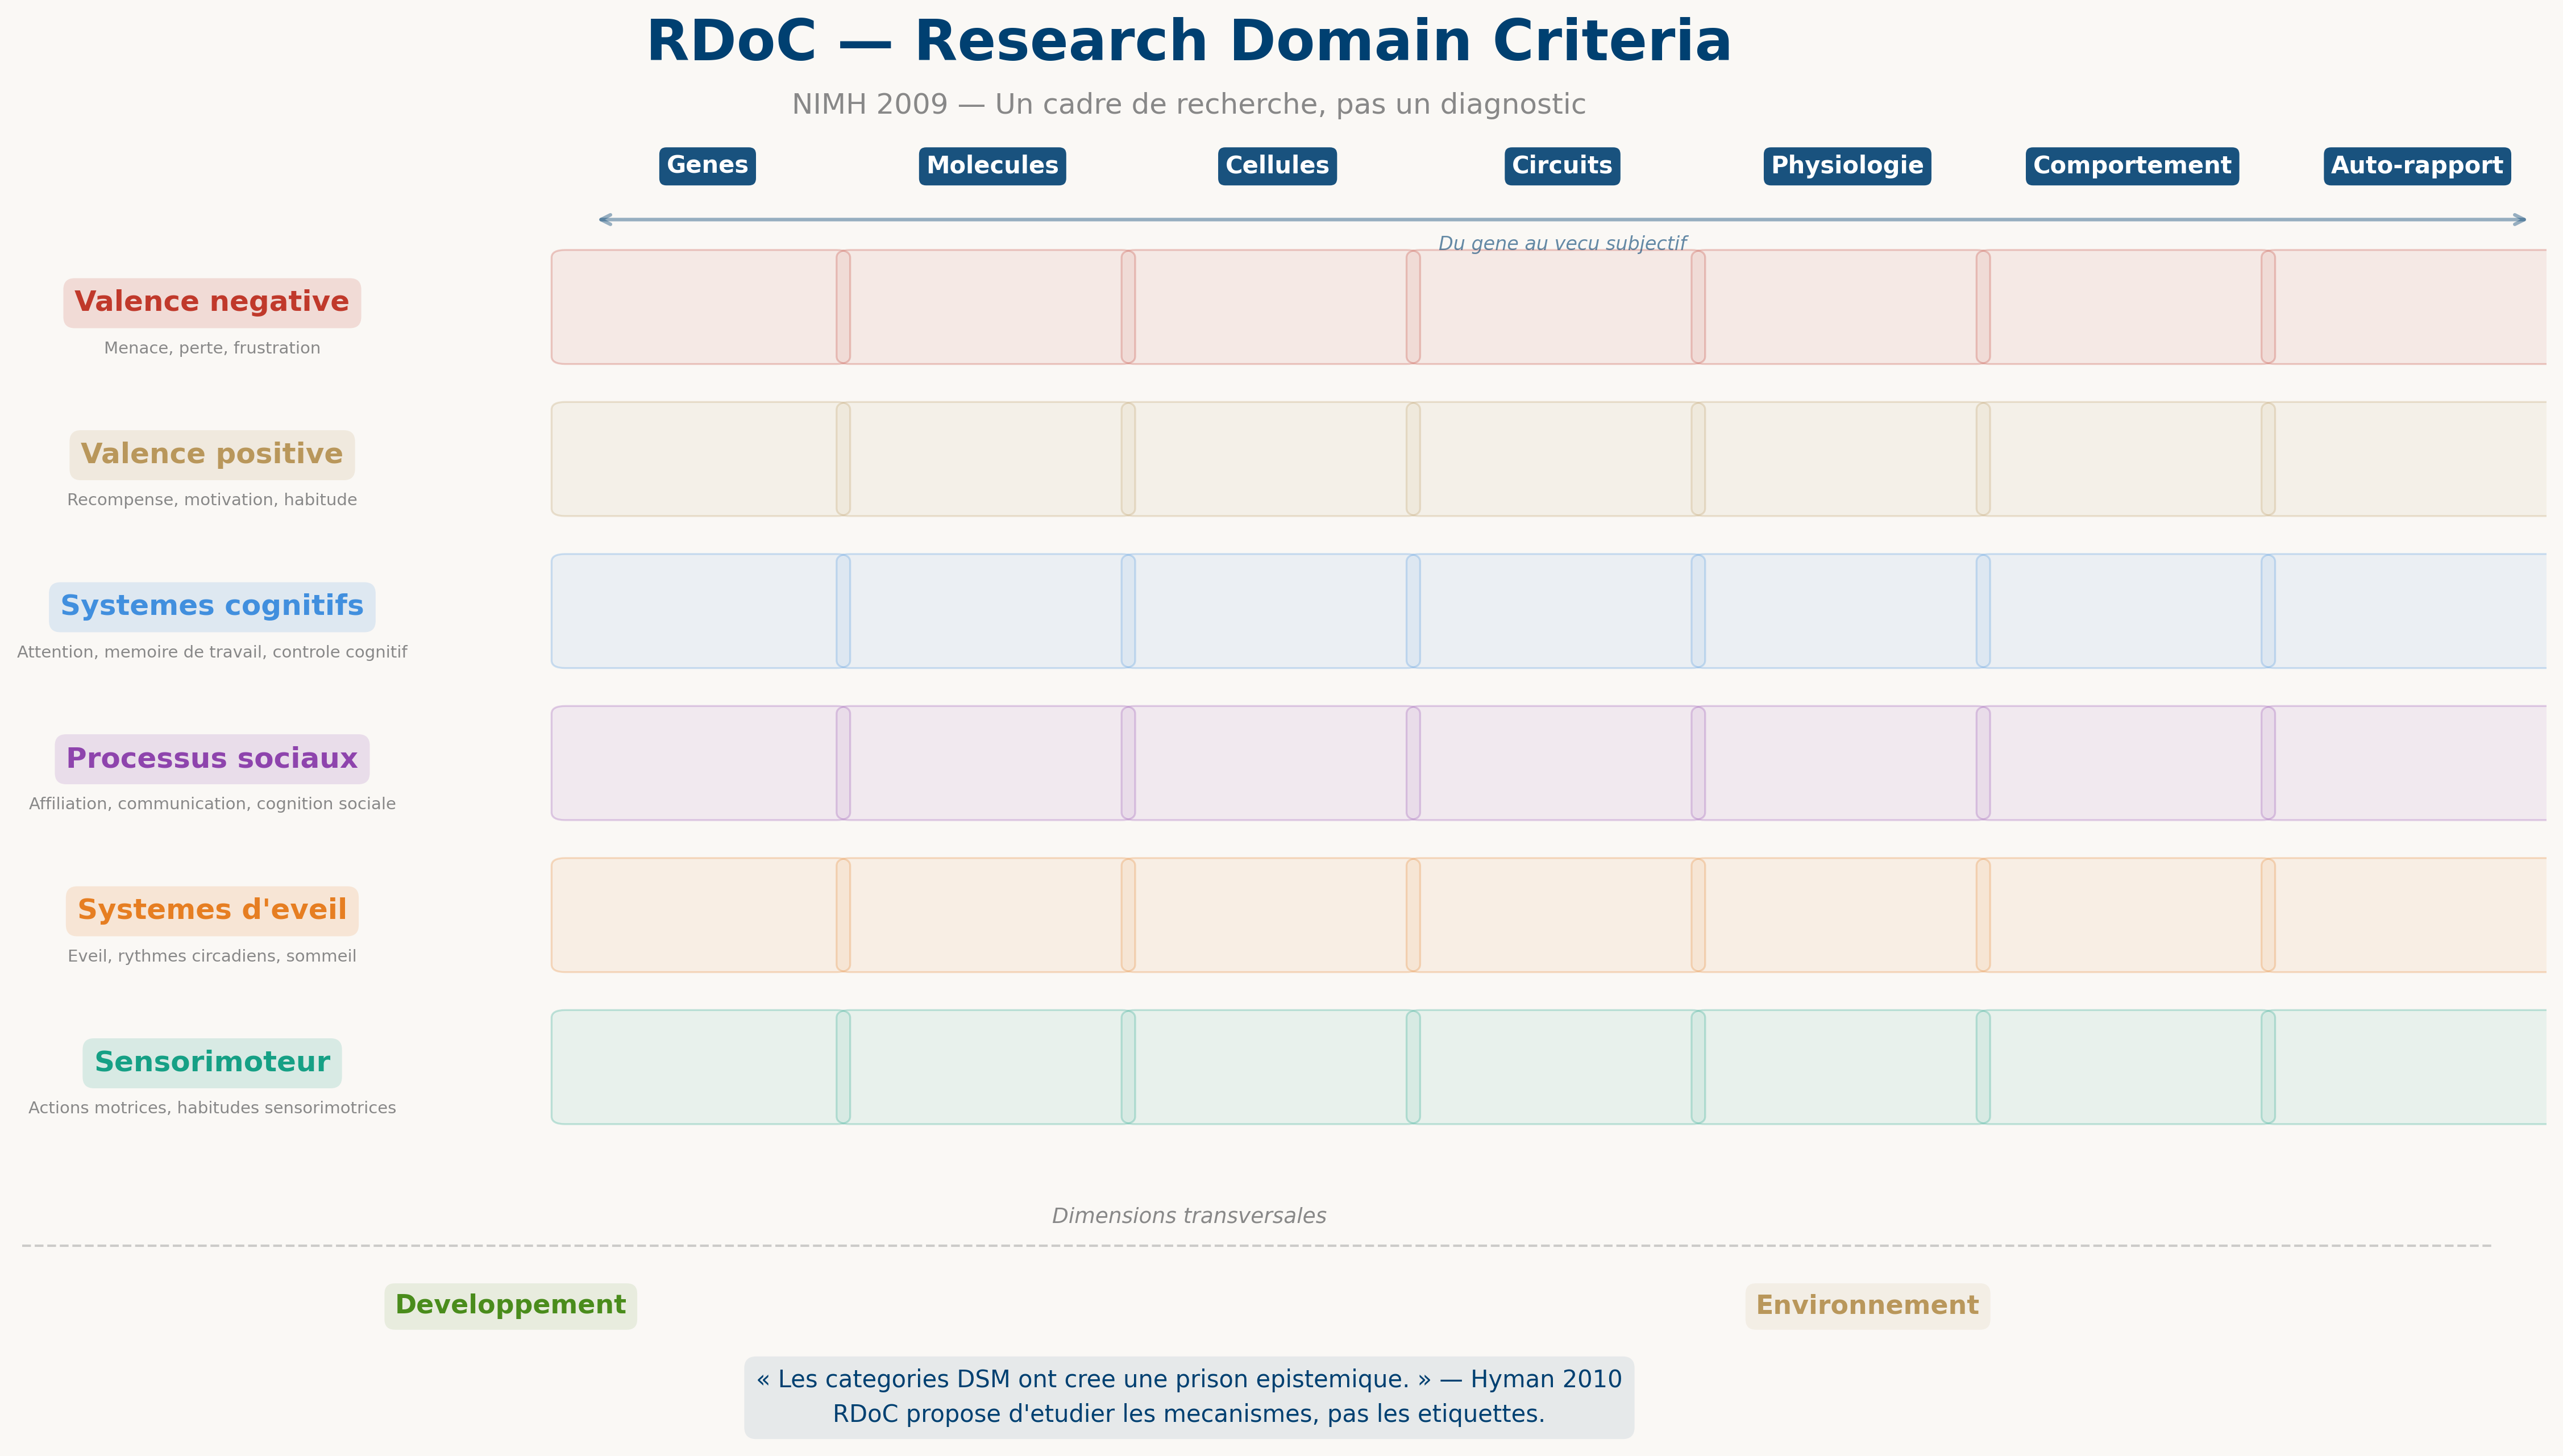Click the Cellules header badge
This screenshot has width=2563, height=1456.
point(1277,166)
